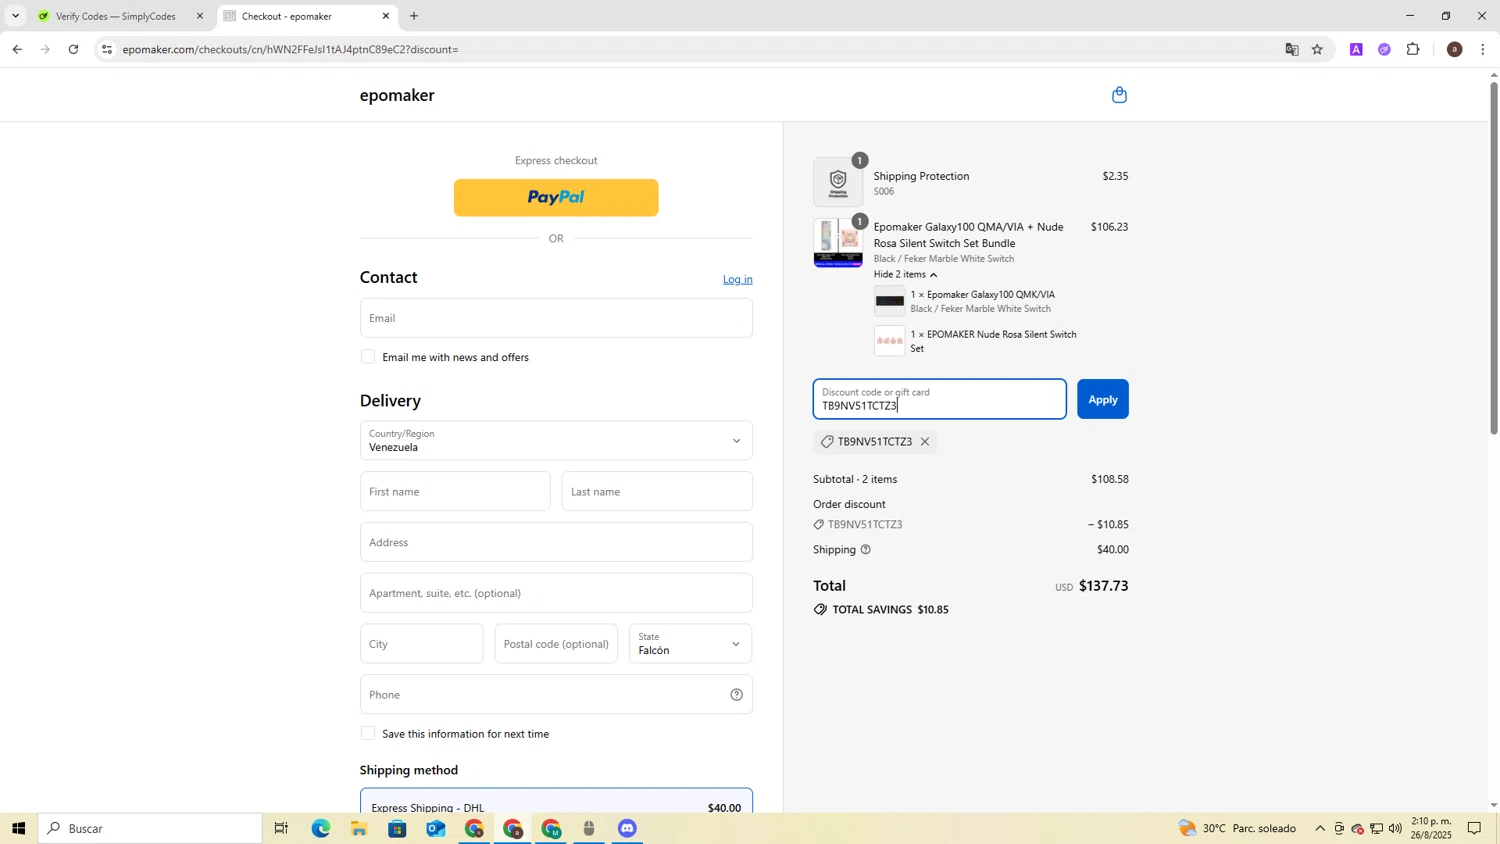Viewport: 1500px width, 844px height.
Task: Switch to Checkout - epomaker tab
Action: tap(307, 16)
